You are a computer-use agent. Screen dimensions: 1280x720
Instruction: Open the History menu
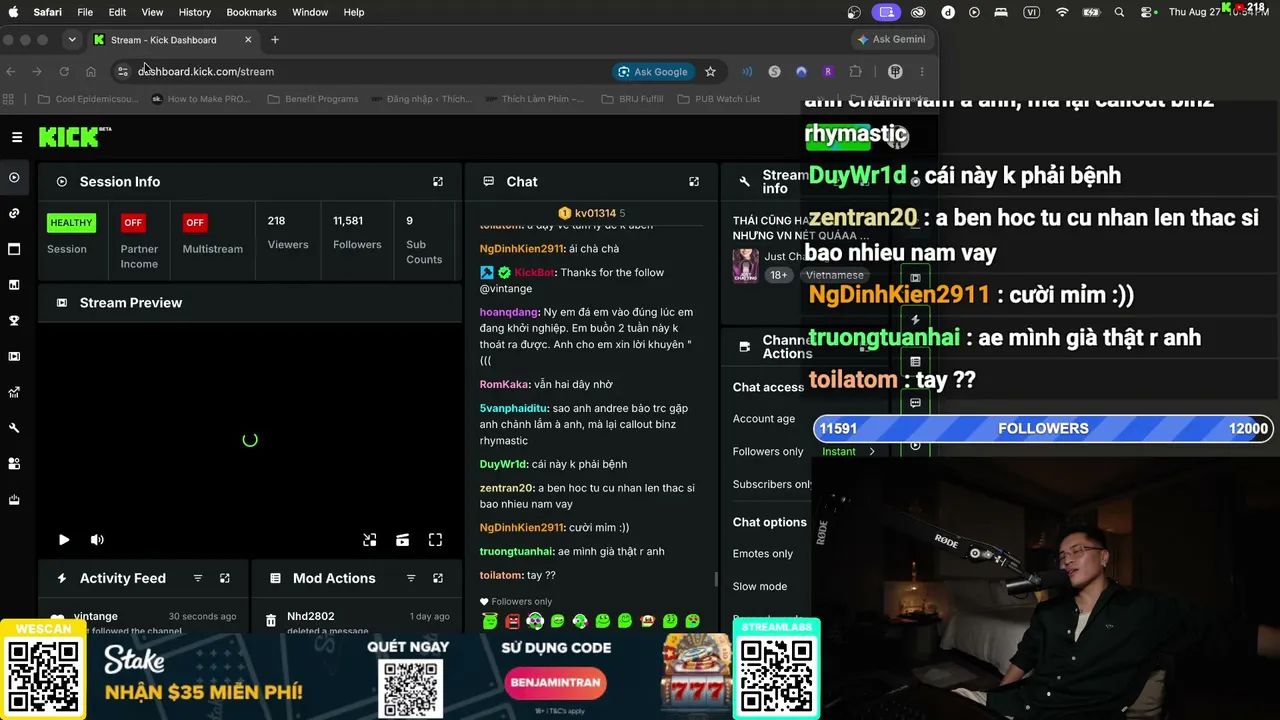point(194,12)
